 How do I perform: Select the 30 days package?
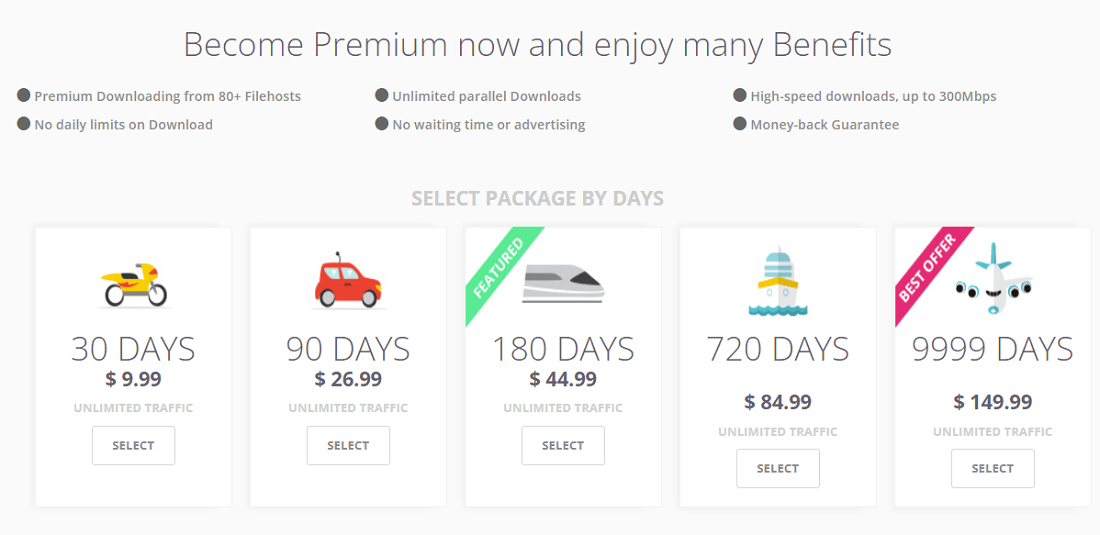tap(133, 445)
